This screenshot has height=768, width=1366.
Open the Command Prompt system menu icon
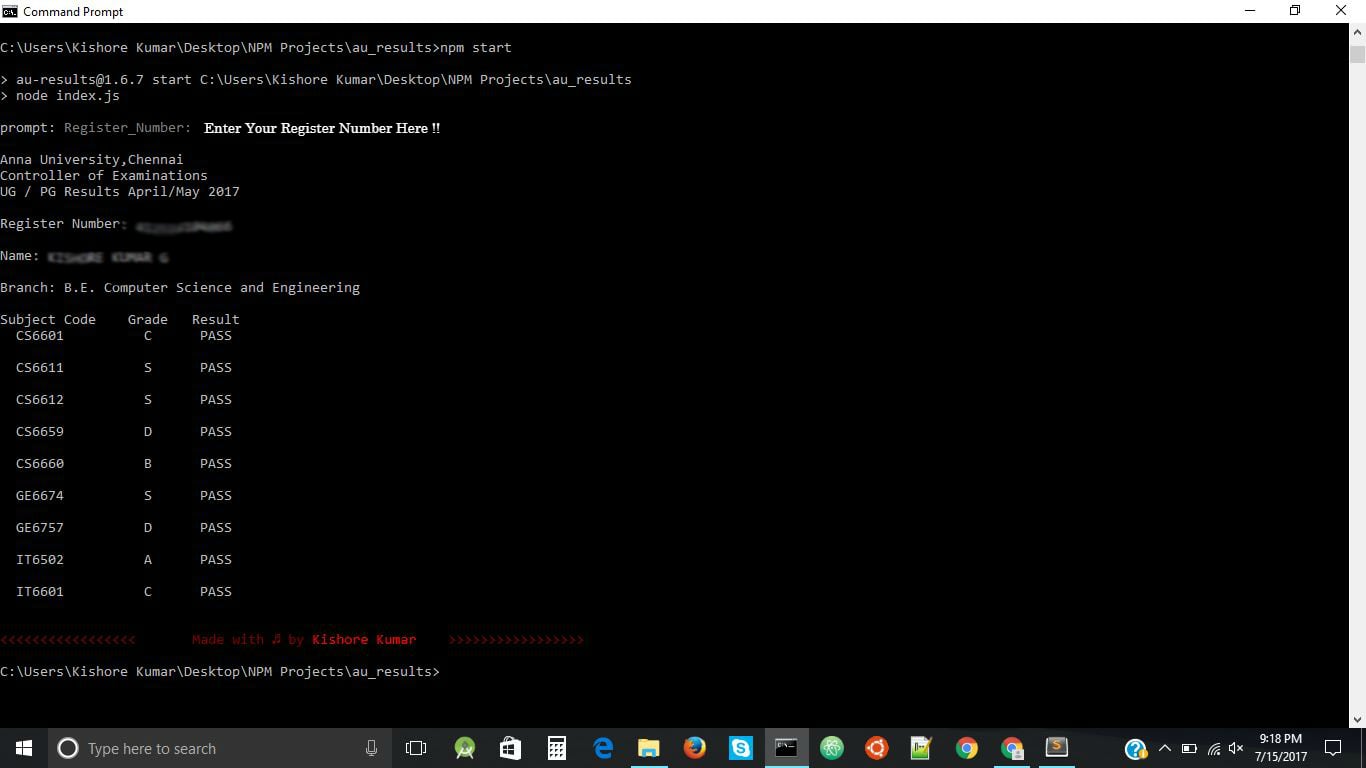(x=10, y=11)
